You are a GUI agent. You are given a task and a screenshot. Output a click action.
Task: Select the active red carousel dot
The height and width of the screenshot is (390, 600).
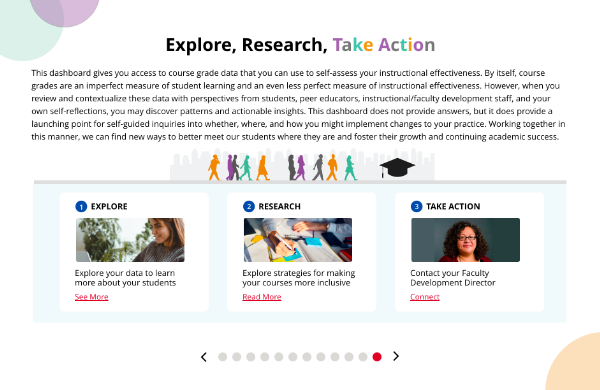coord(377,357)
